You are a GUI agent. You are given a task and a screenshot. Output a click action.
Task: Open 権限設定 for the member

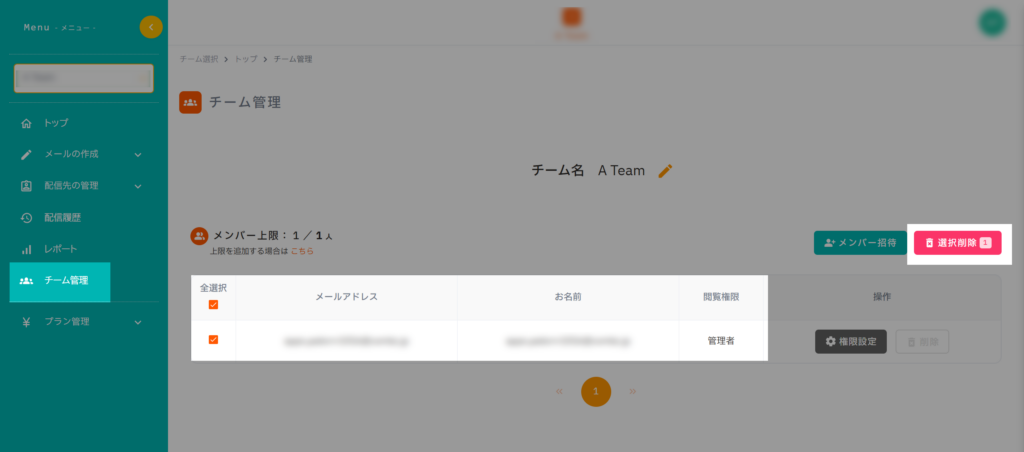click(850, 342)
